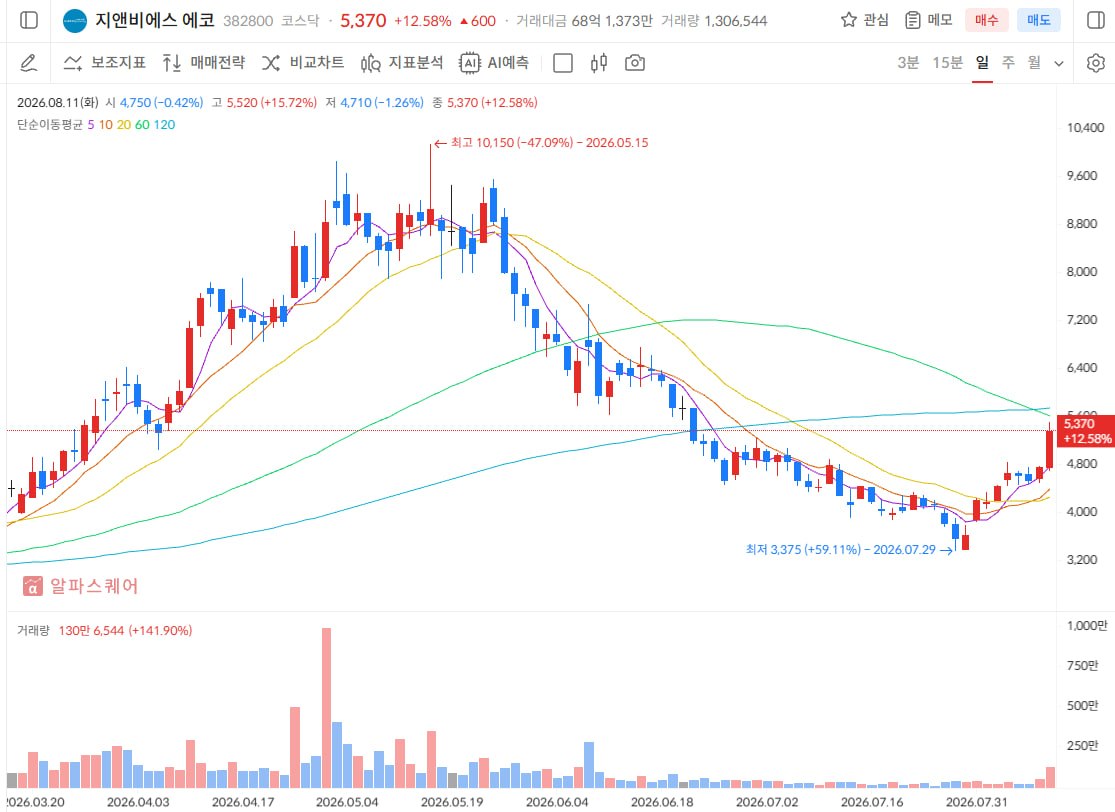Select the pencil drawing tool
Image resolution: width=1115 pixels, height=812 pixels.
tap(28, 63)
